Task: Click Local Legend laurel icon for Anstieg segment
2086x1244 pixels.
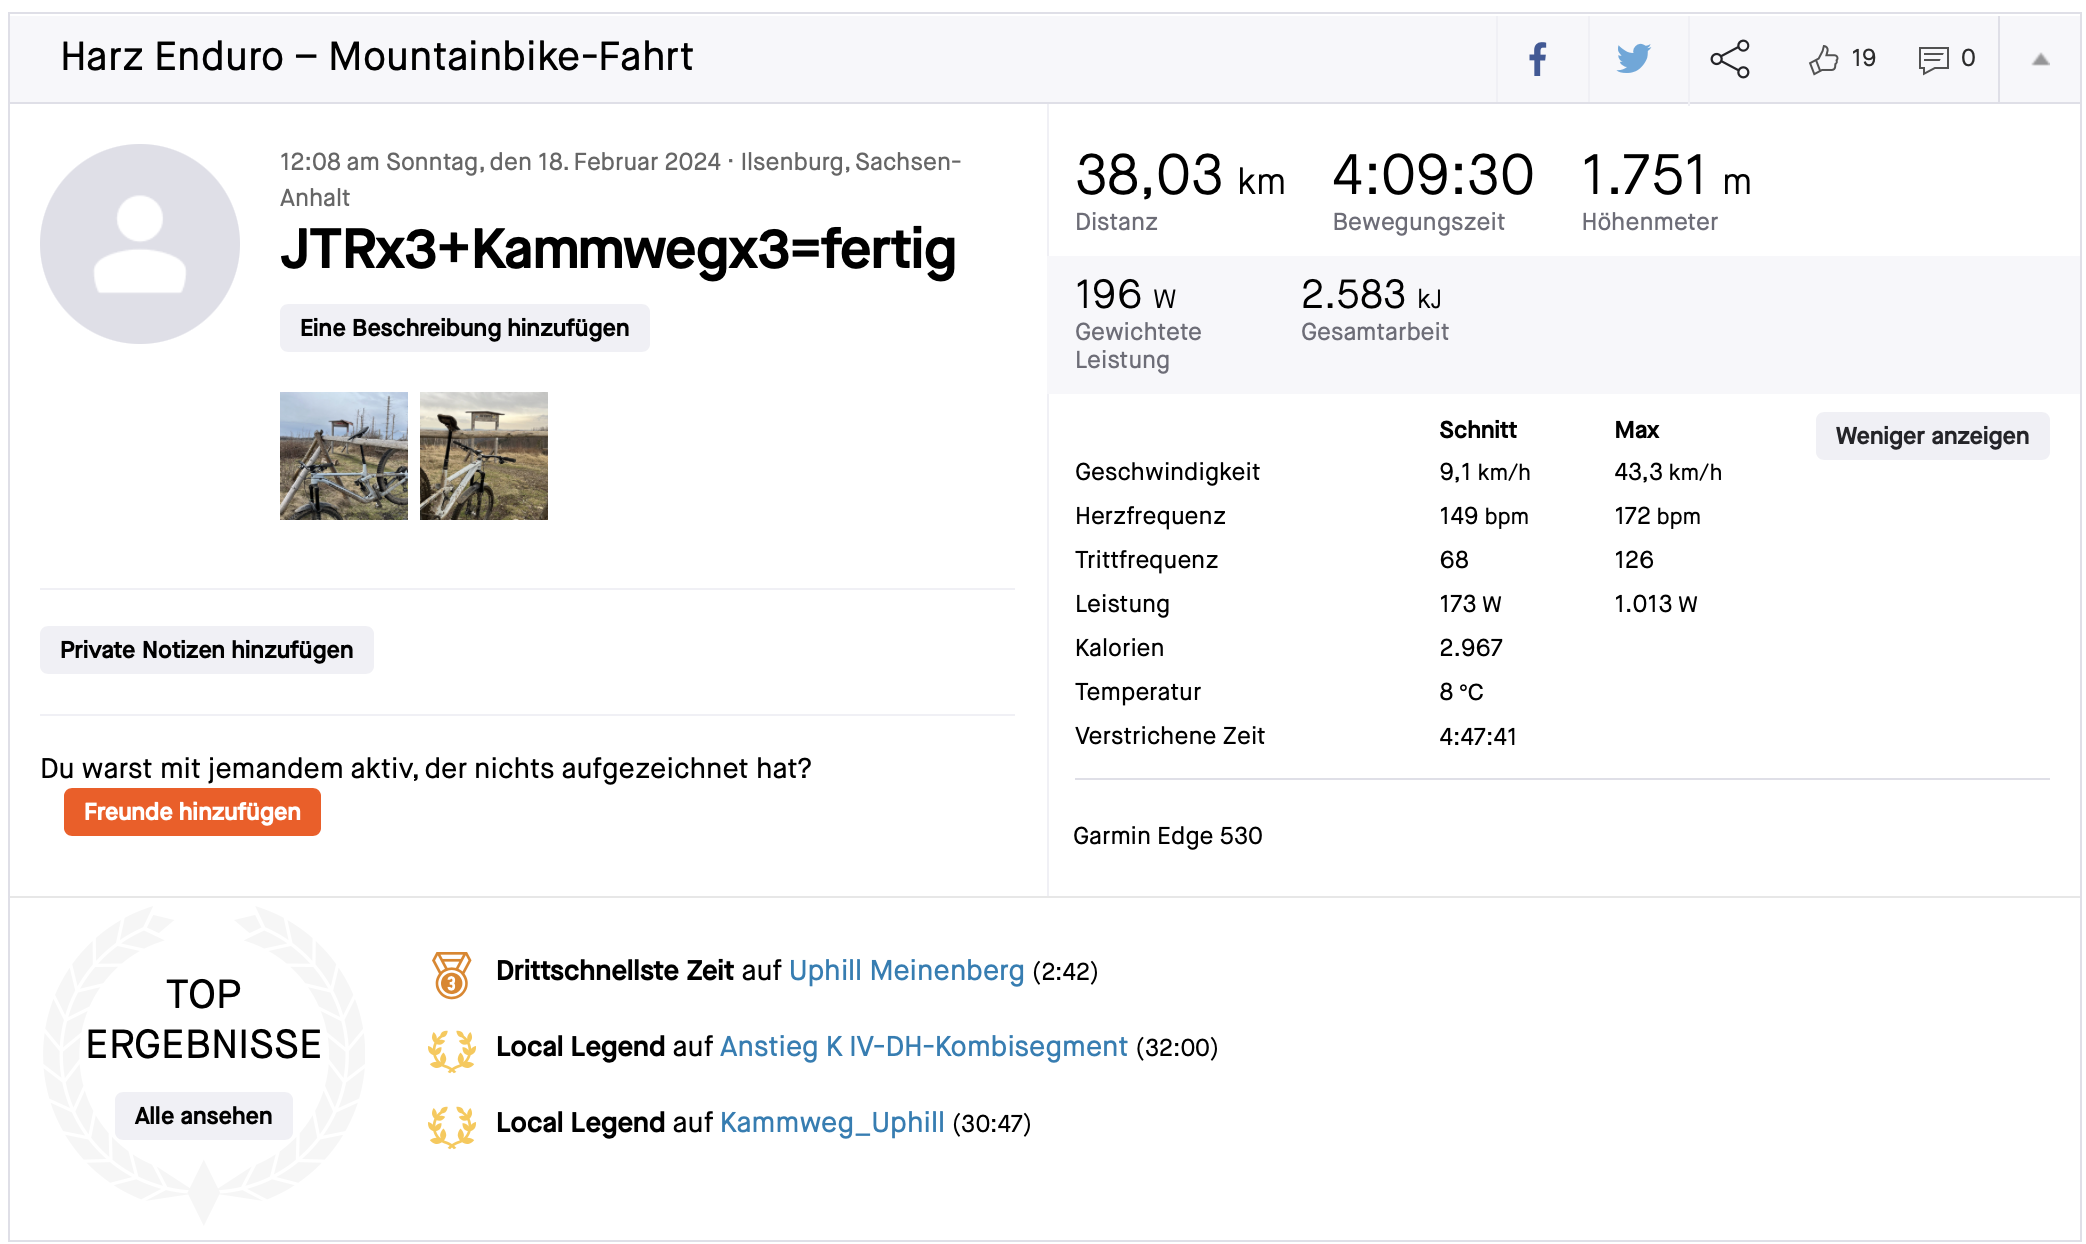Action: (451, 1050)
